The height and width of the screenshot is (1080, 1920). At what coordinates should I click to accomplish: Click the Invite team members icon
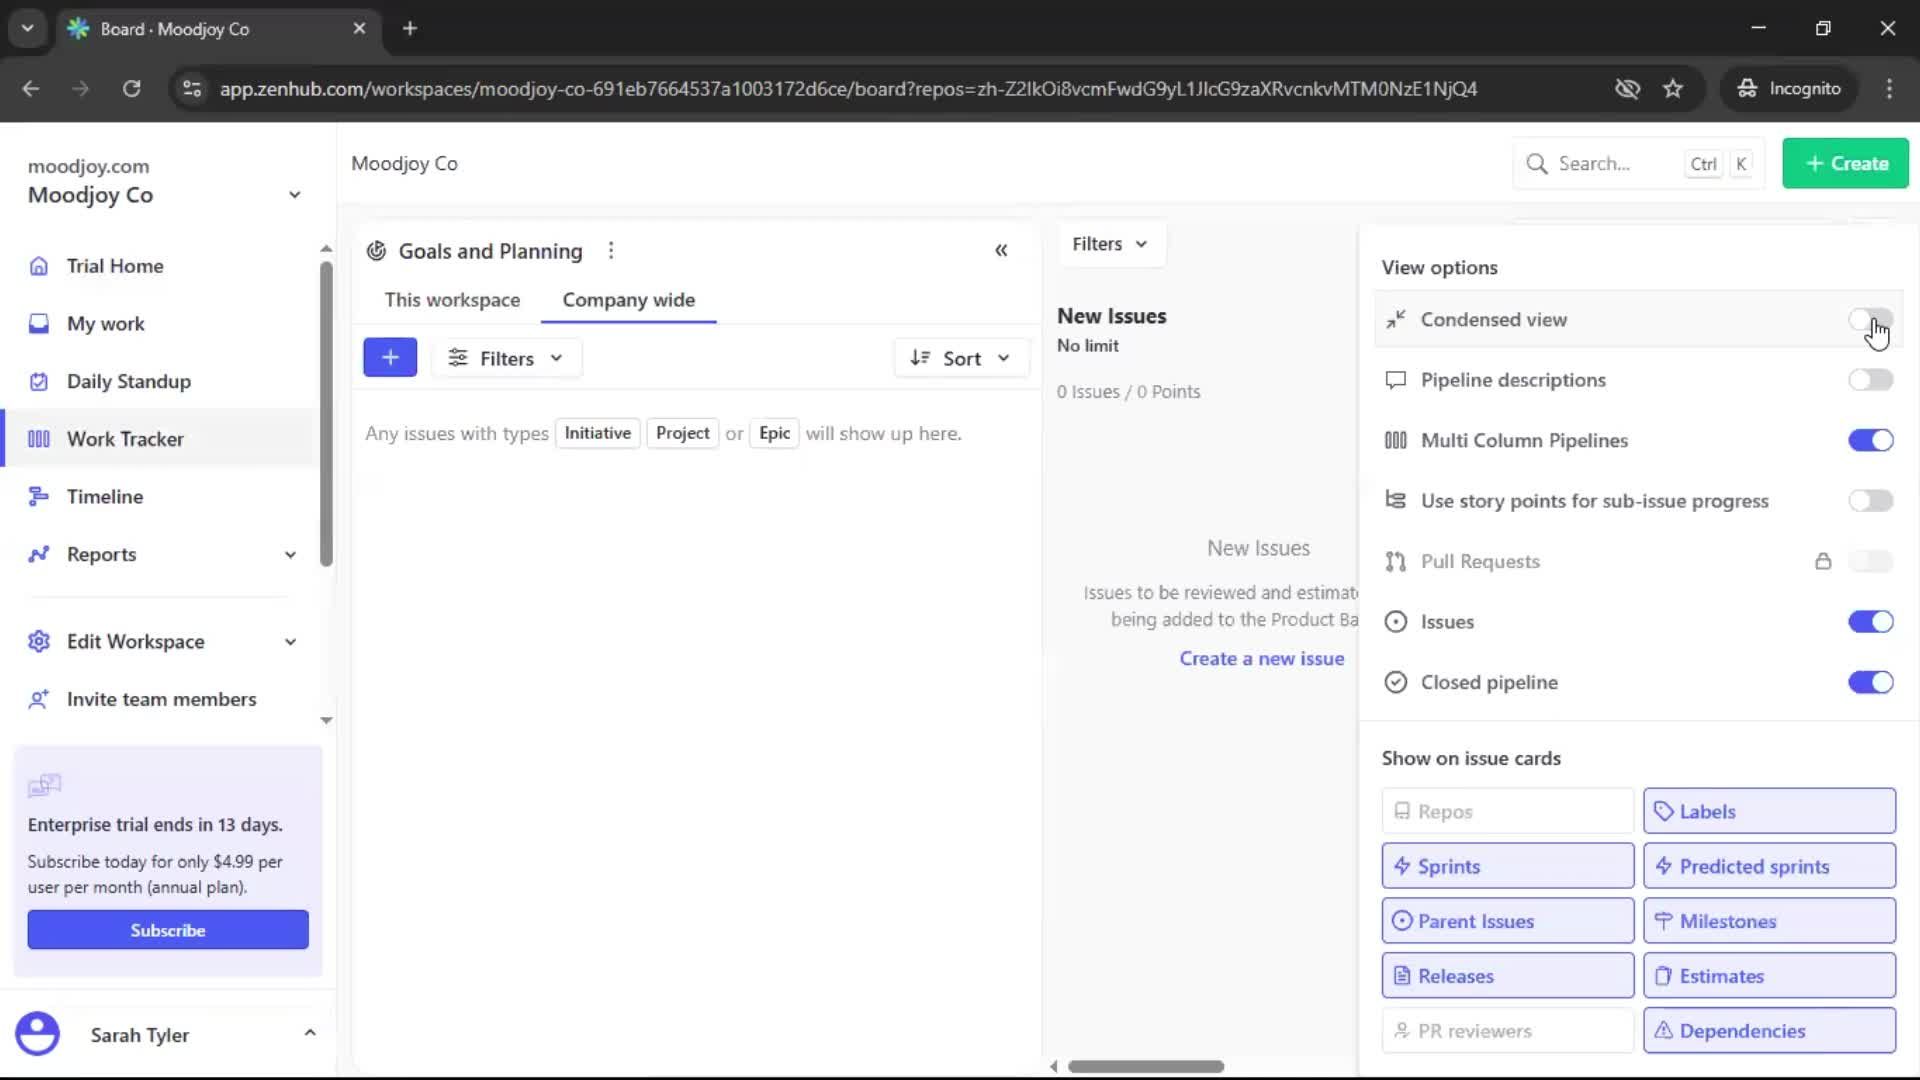(x=38, y=699)
